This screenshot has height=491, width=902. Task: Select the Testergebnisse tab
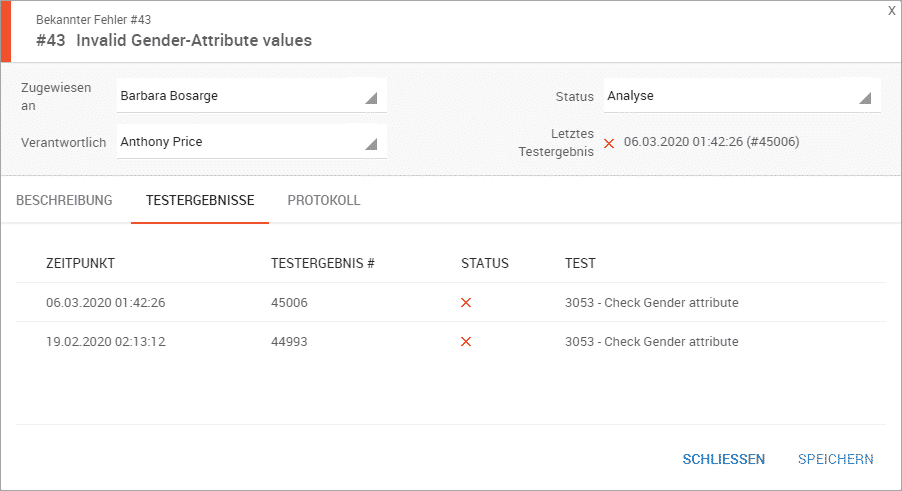point(200,201)
